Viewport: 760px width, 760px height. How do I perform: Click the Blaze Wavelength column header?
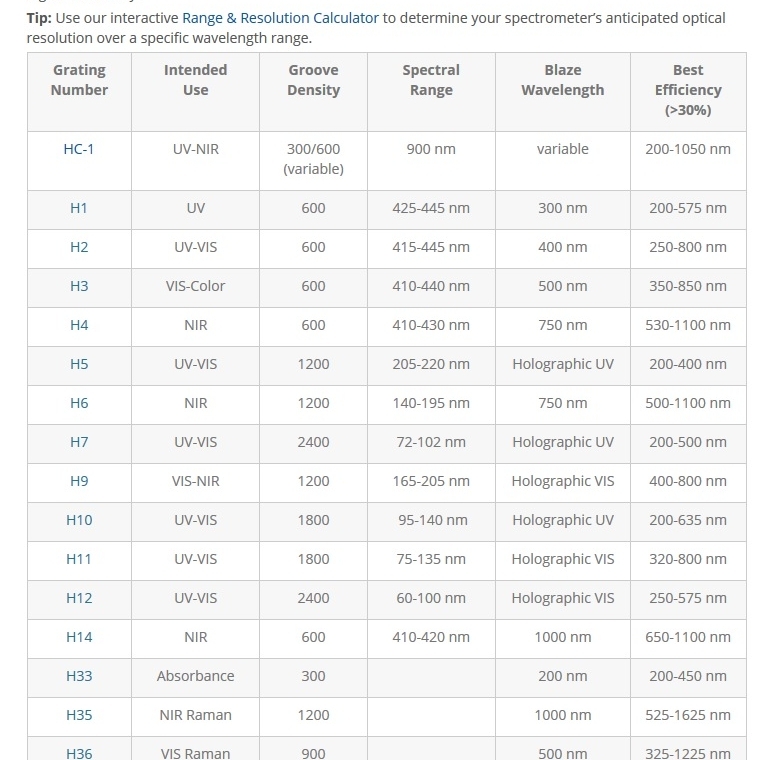(x=563, y=80)
